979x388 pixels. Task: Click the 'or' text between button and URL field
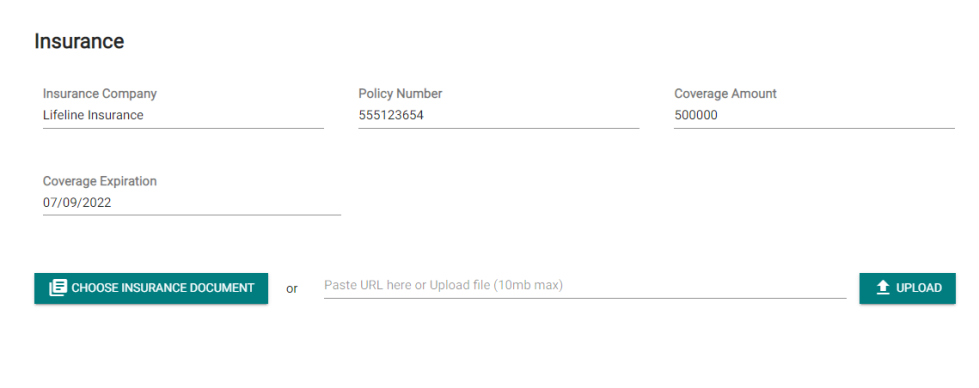click(x=292, y=289)
